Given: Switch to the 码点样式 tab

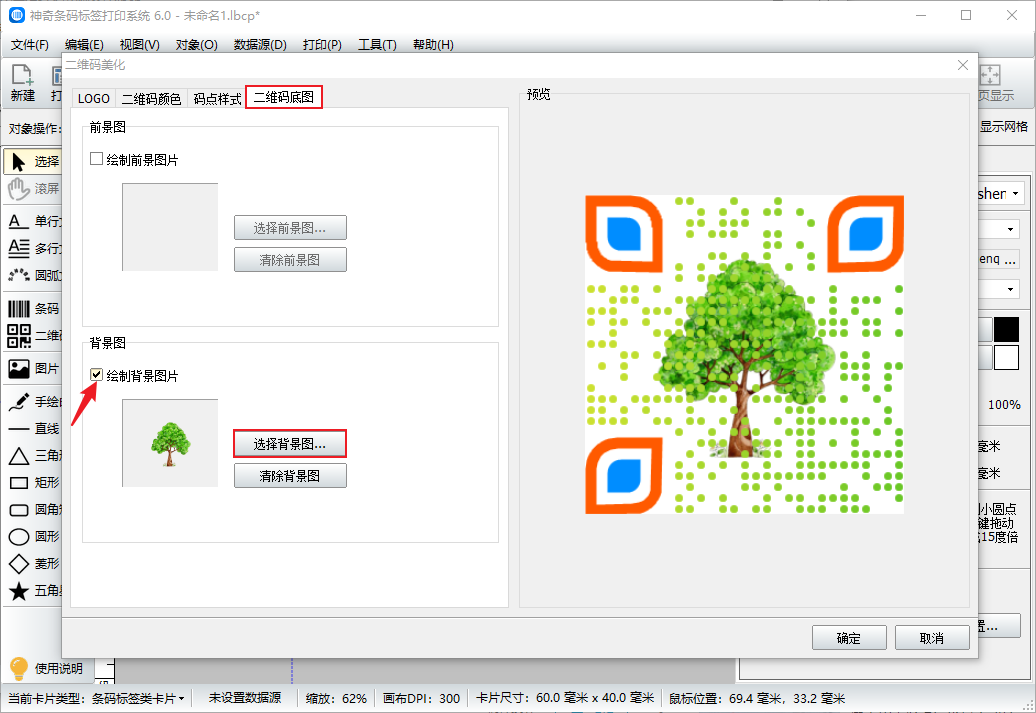Looking at the screenshot, I should pos(217,98).
